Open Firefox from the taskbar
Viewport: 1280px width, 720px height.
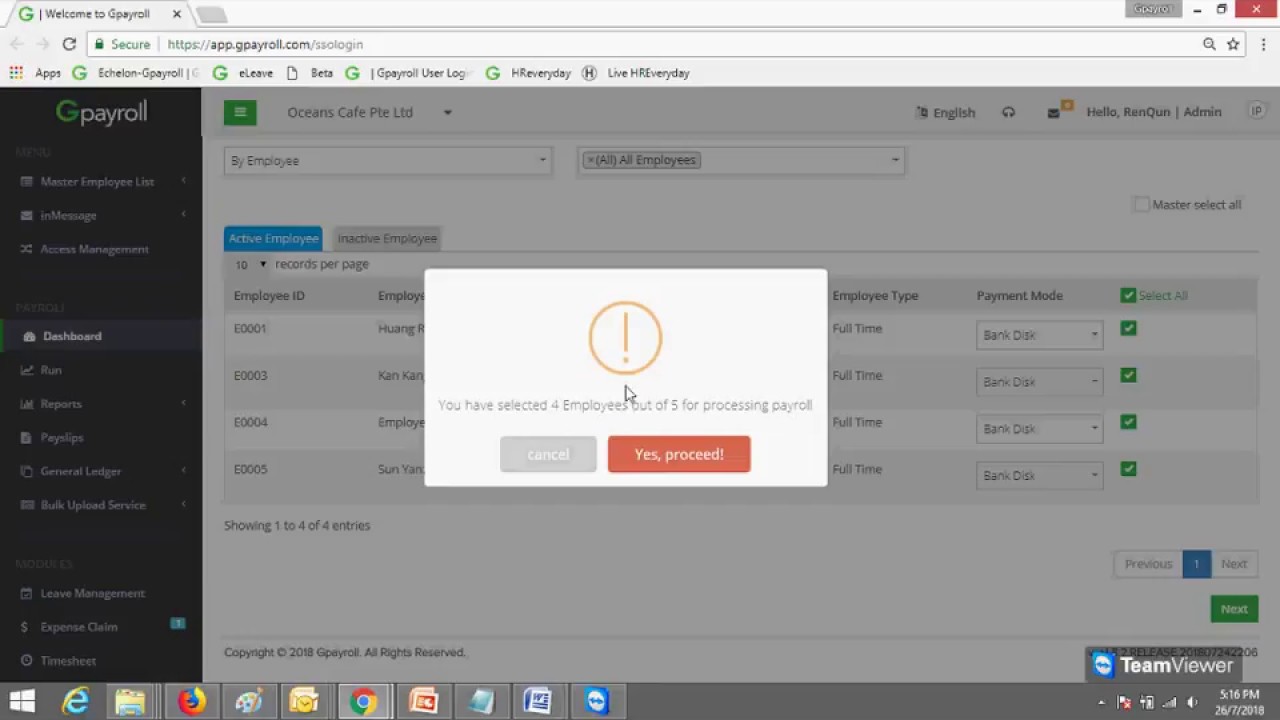pyautogui.click(x=191, y=701)
